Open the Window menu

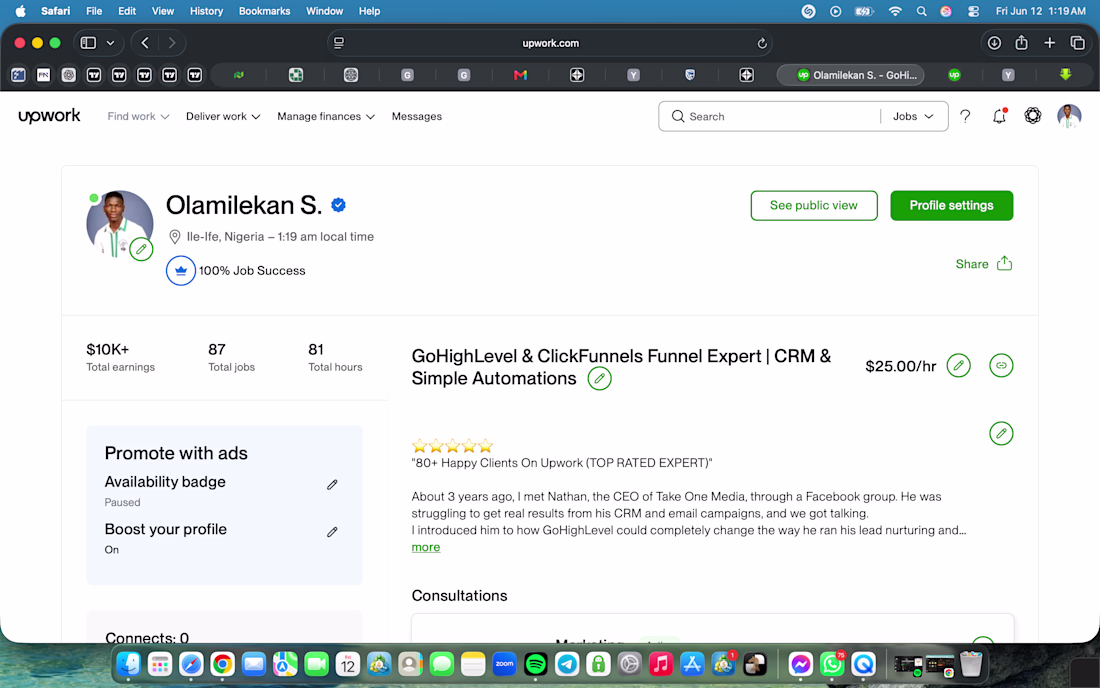[324, 11]
